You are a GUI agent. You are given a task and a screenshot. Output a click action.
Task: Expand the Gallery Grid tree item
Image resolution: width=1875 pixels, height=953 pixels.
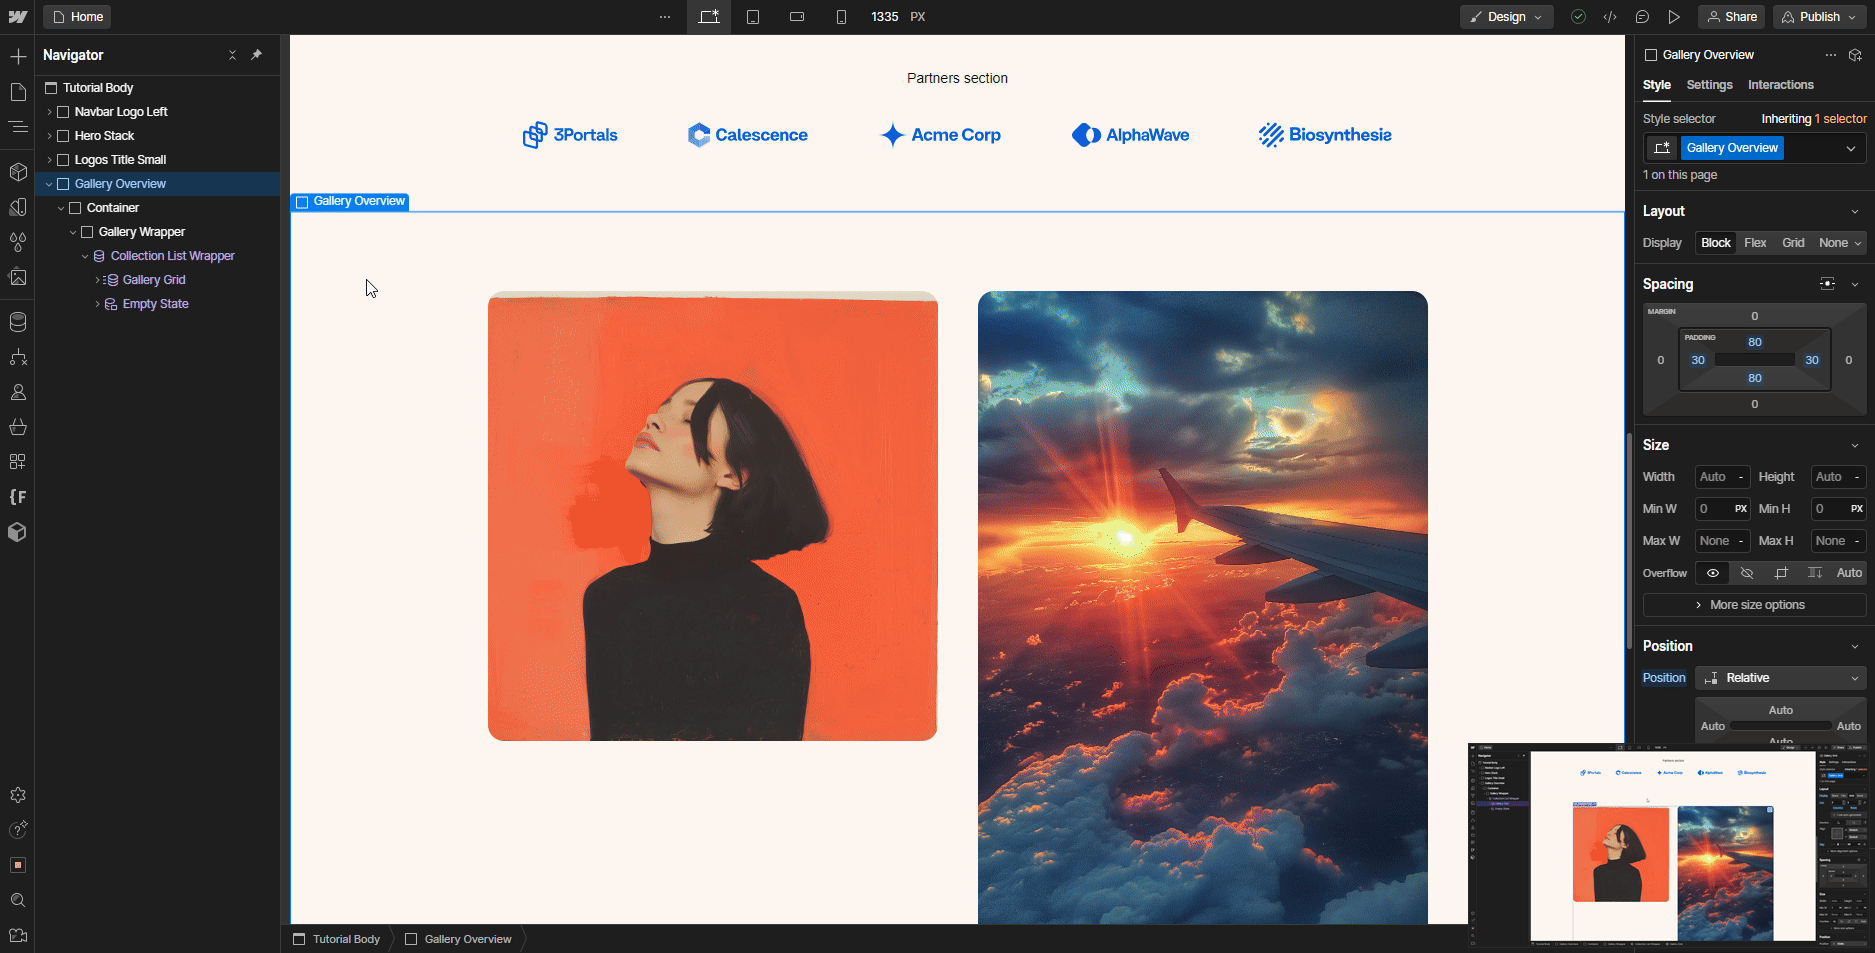[x=97, y=280]
